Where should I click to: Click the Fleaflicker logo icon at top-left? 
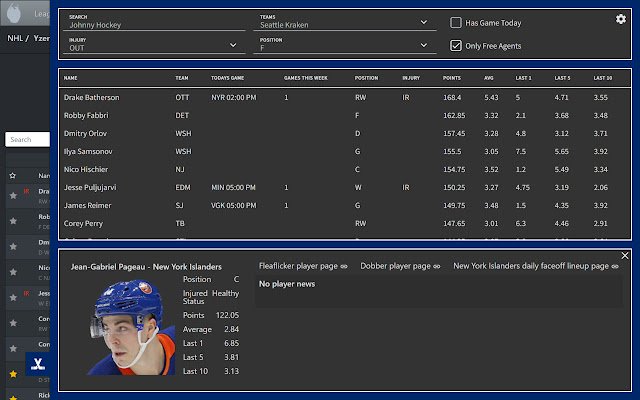tap(14, 13)
